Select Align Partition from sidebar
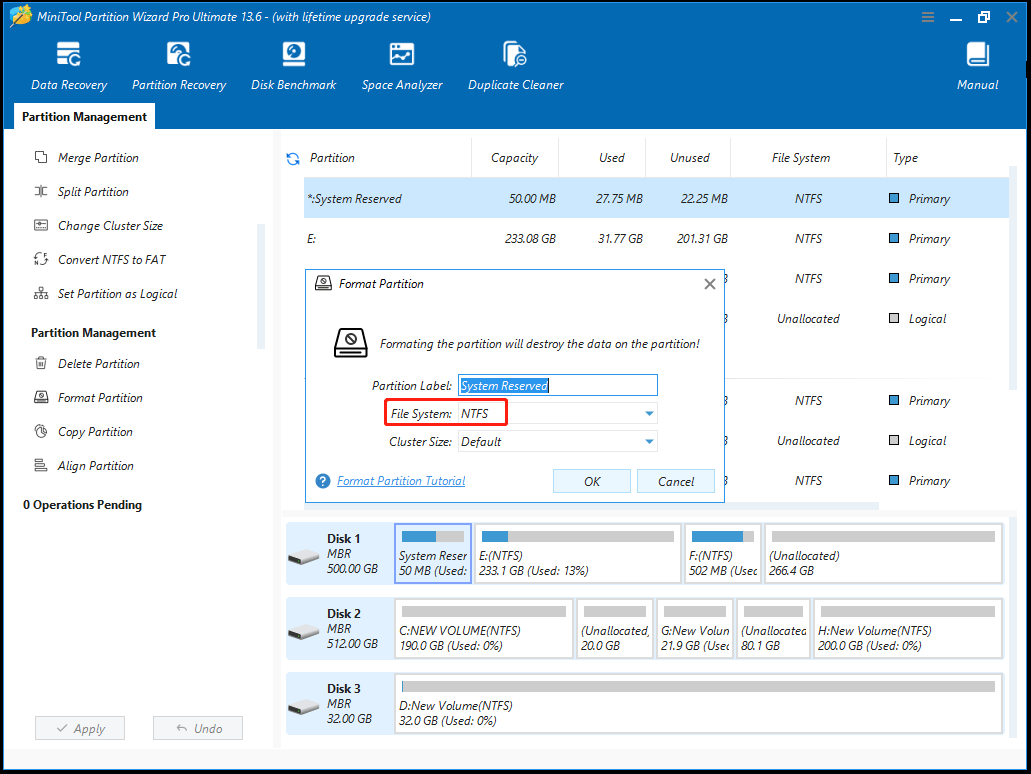1031x774 pixels. click(96, 466)
